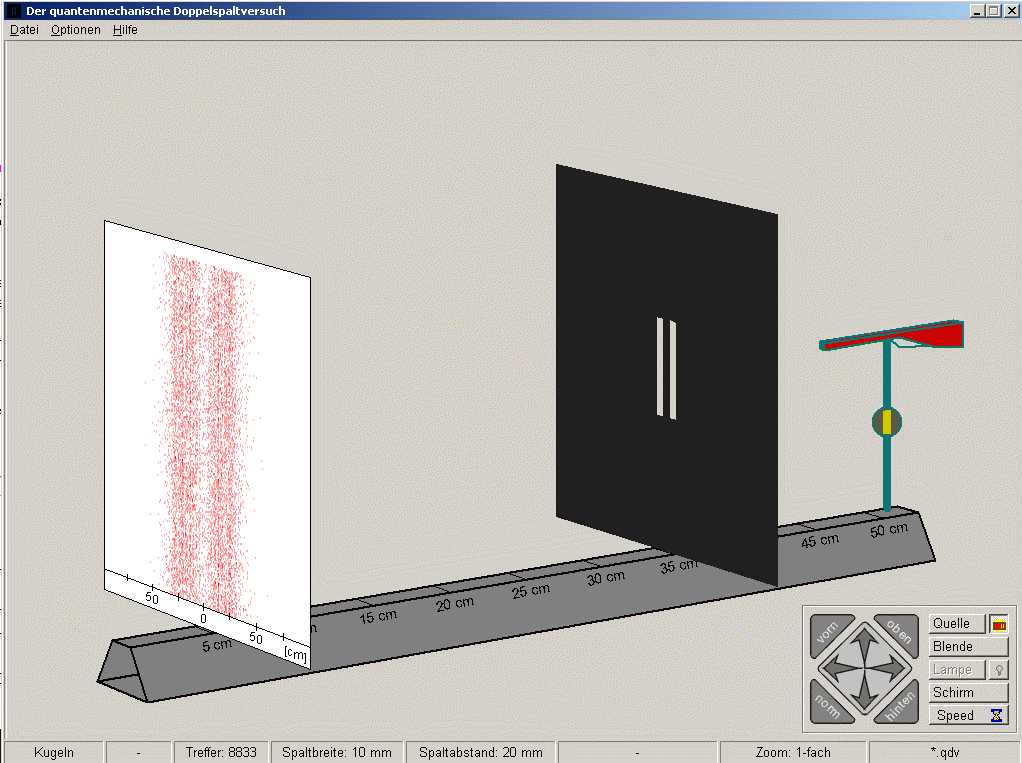
Task: Switch to the 'vorn' front view
Action: [x=829, y=632]
